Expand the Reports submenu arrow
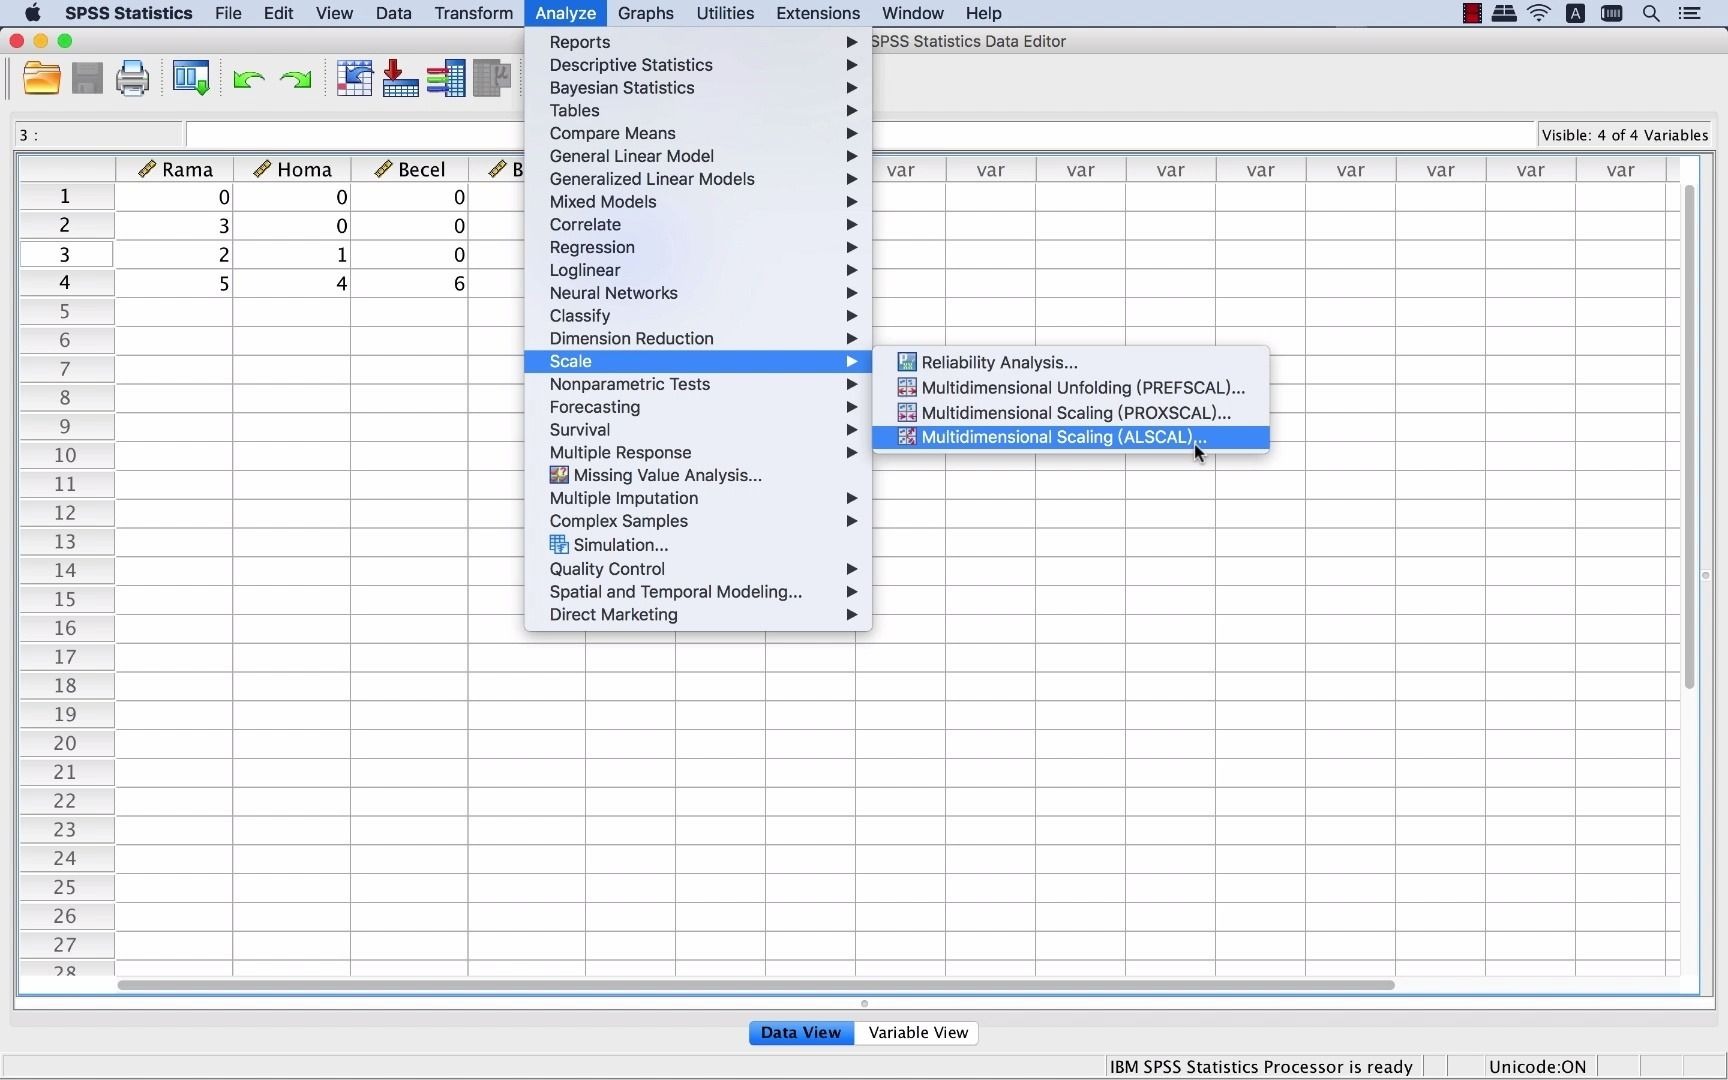 (852, 42)
